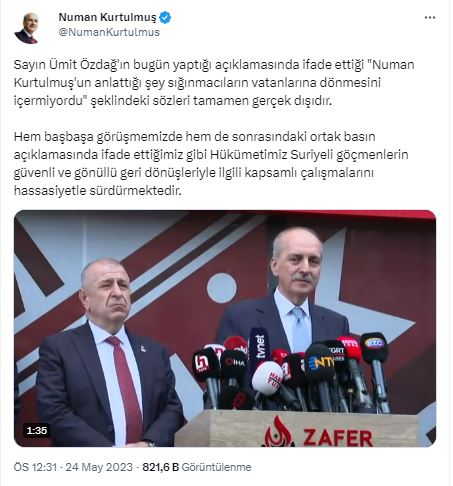Open the @NumanKurtulmus handle link
Screen dimensions: 453x486
click(109, 32)
